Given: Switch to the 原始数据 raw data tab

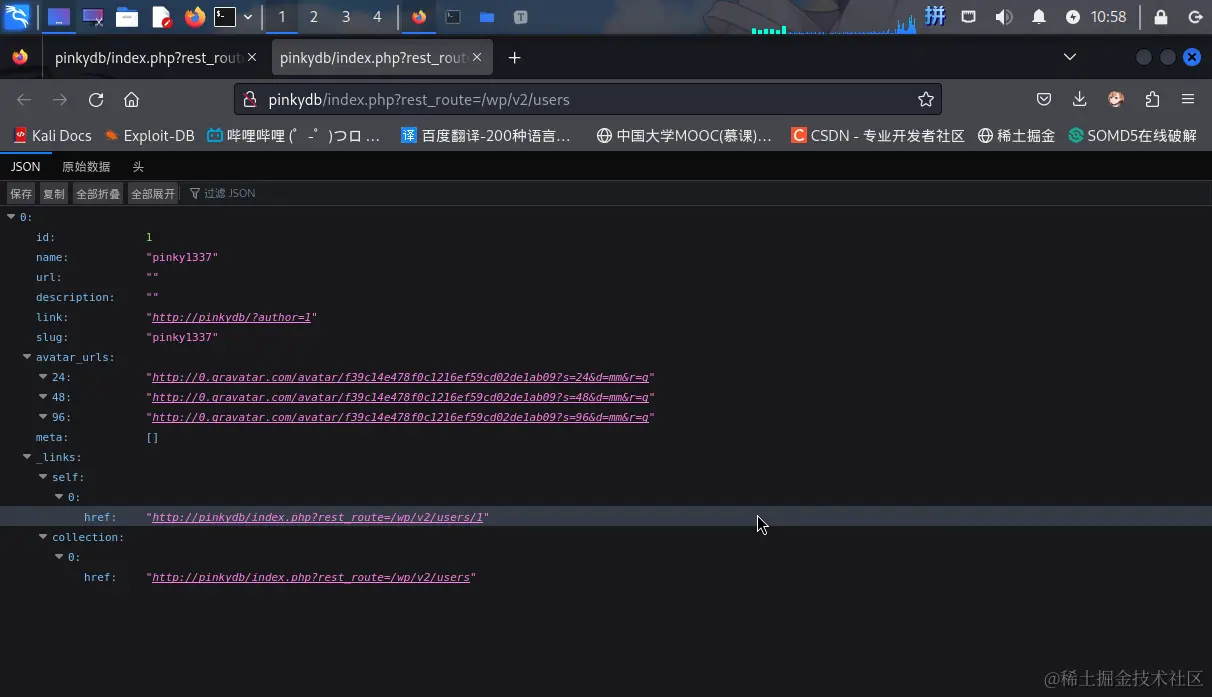Looking at the screenshot, I should pos(86,167).
